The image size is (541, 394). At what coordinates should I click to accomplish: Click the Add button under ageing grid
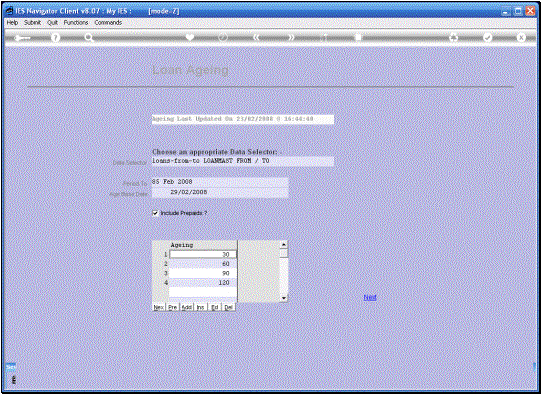(187, 307)
